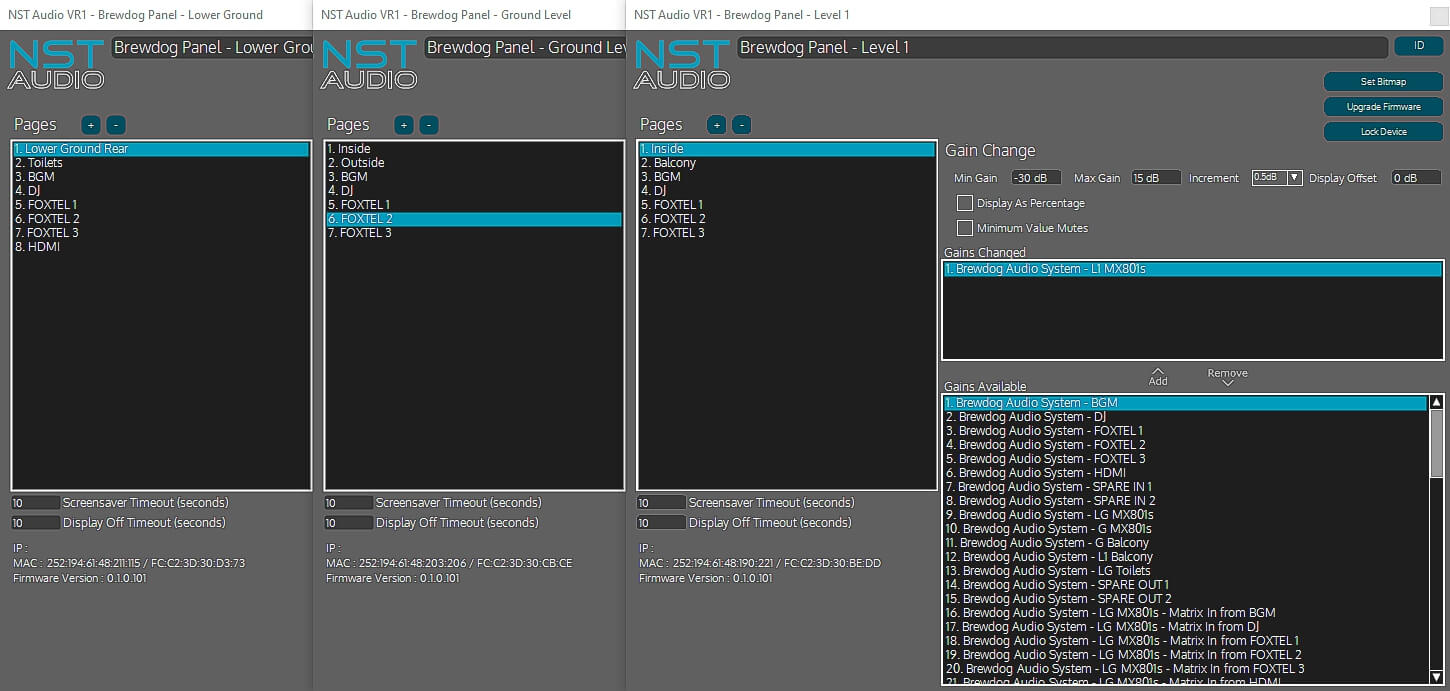This screenshot has height=691, width=1450.
Task: Click the scroll up arrow of Gains Available
Action: (x=1436, y=402)
